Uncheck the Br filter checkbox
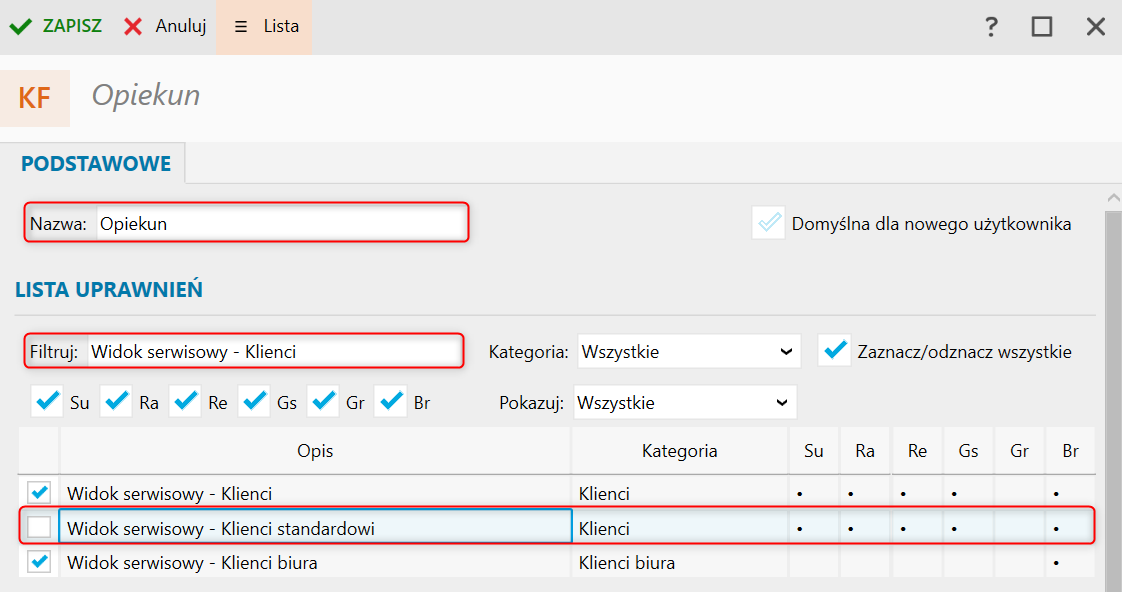1122x592 pixels. 389,402
